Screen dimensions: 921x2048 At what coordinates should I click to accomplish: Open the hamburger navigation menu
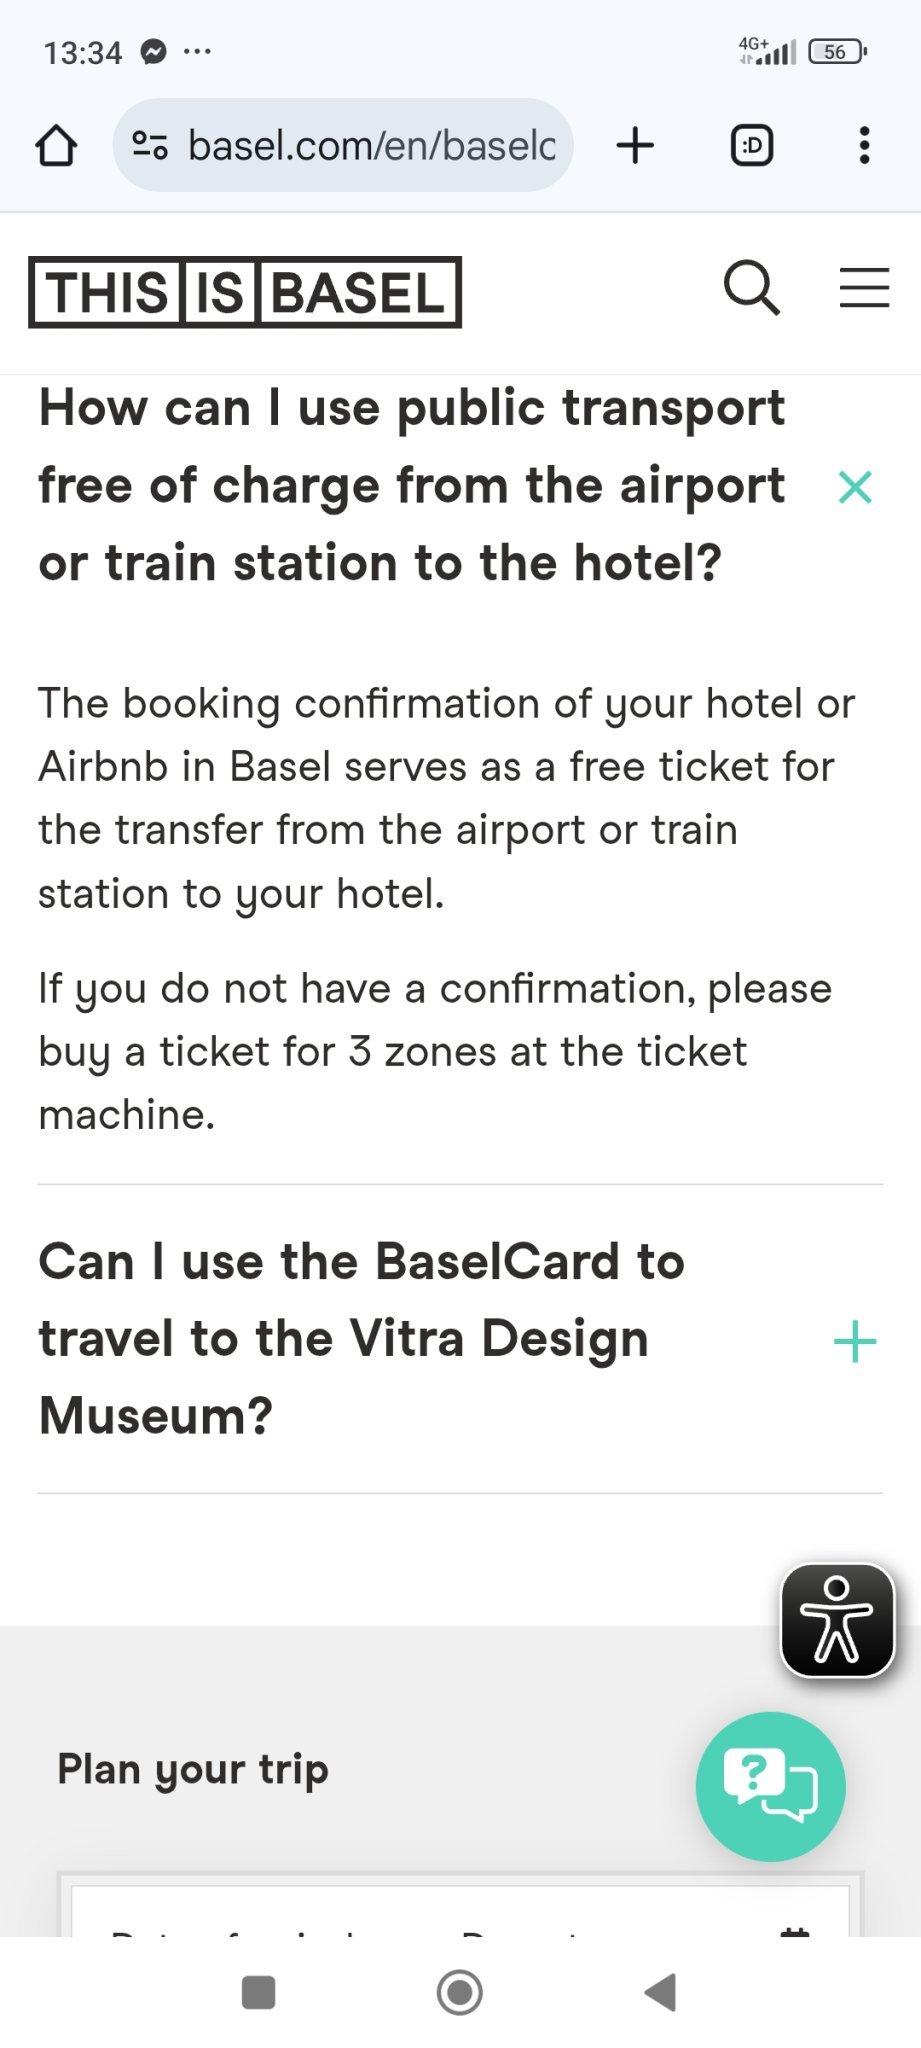[864, 289]
